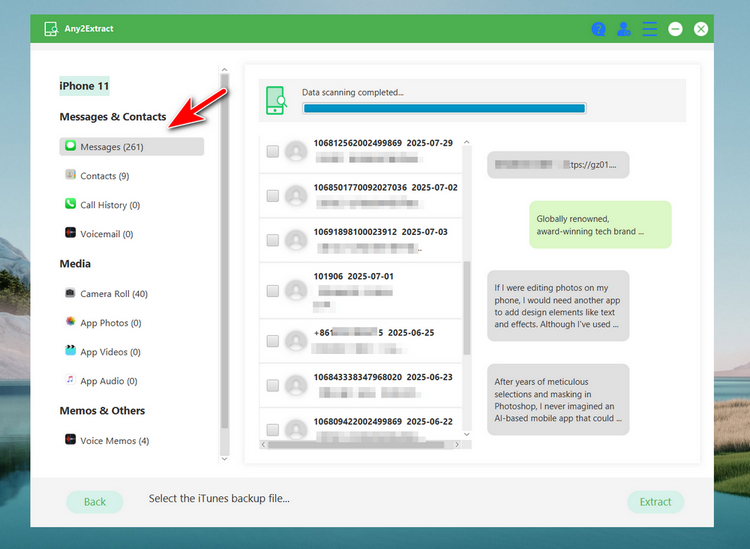Select Voicemail (0) in sidebar
Image resolution: width=750 pixels, height=549 pixels.
(x=106, y=234)
